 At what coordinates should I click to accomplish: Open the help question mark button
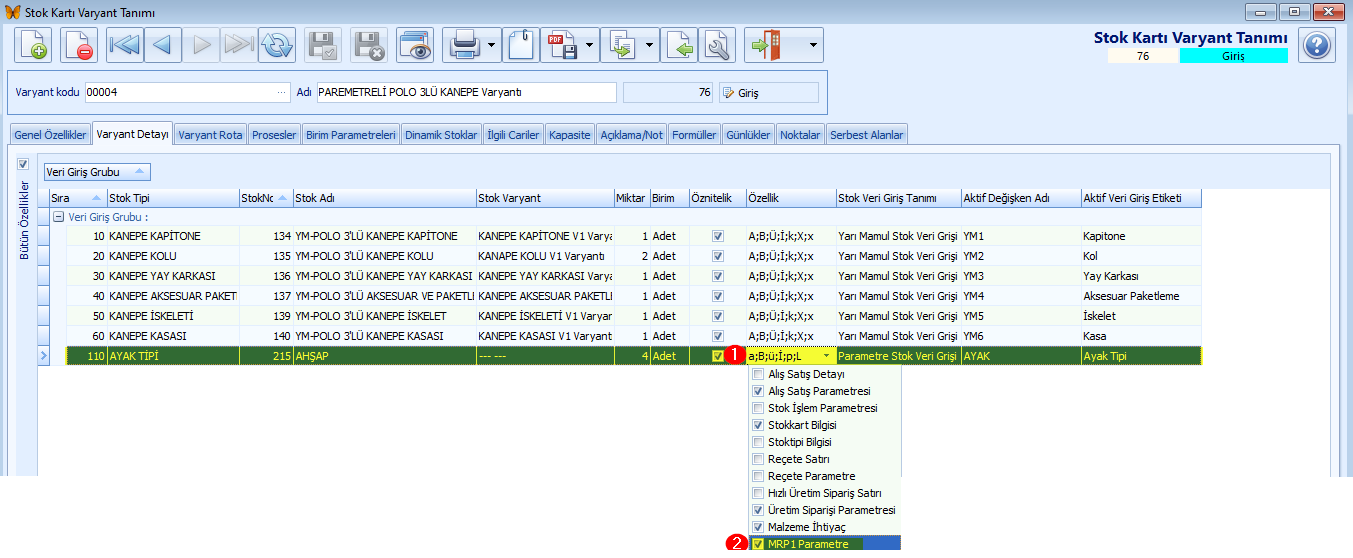tap(1317, 45)
